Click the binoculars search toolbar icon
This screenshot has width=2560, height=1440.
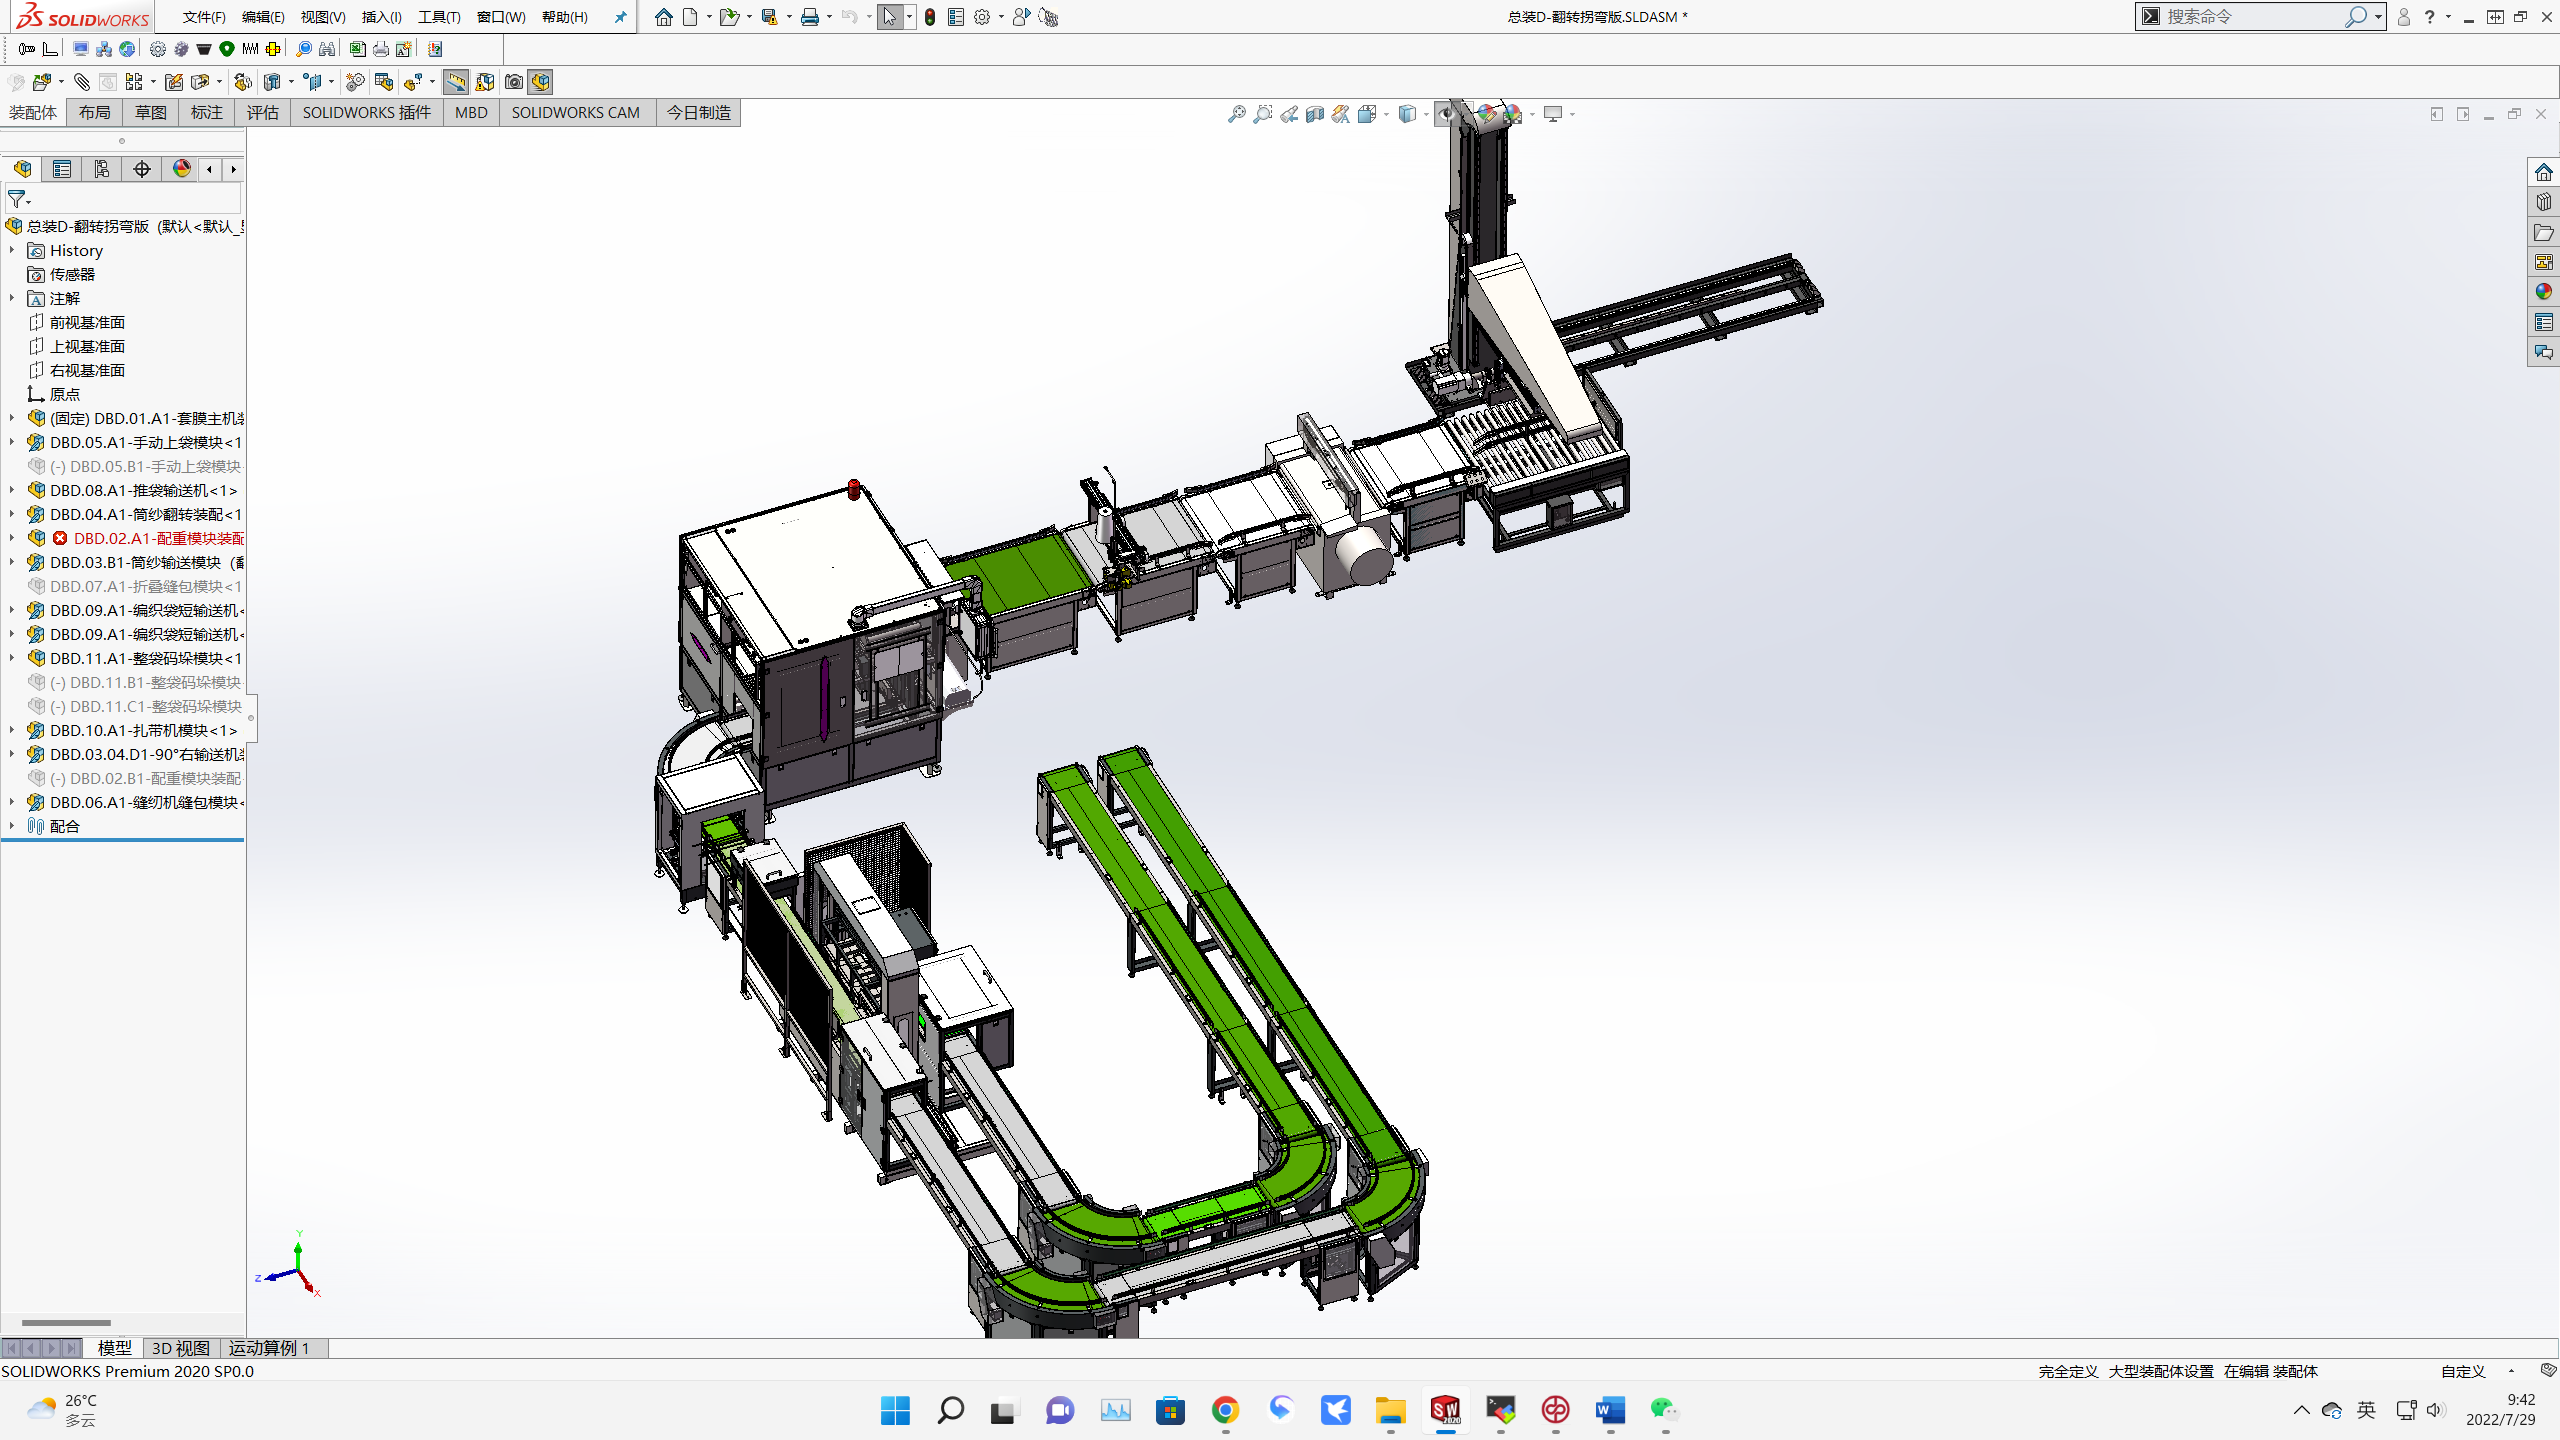point(327,49)
